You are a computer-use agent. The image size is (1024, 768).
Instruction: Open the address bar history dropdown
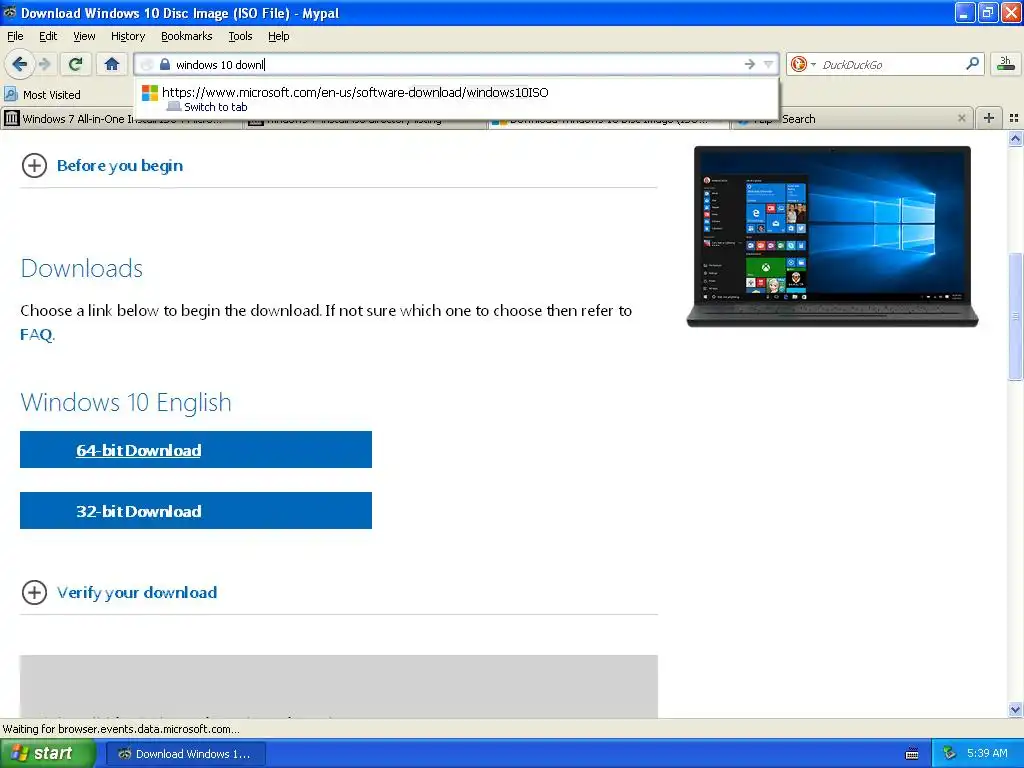768,64
